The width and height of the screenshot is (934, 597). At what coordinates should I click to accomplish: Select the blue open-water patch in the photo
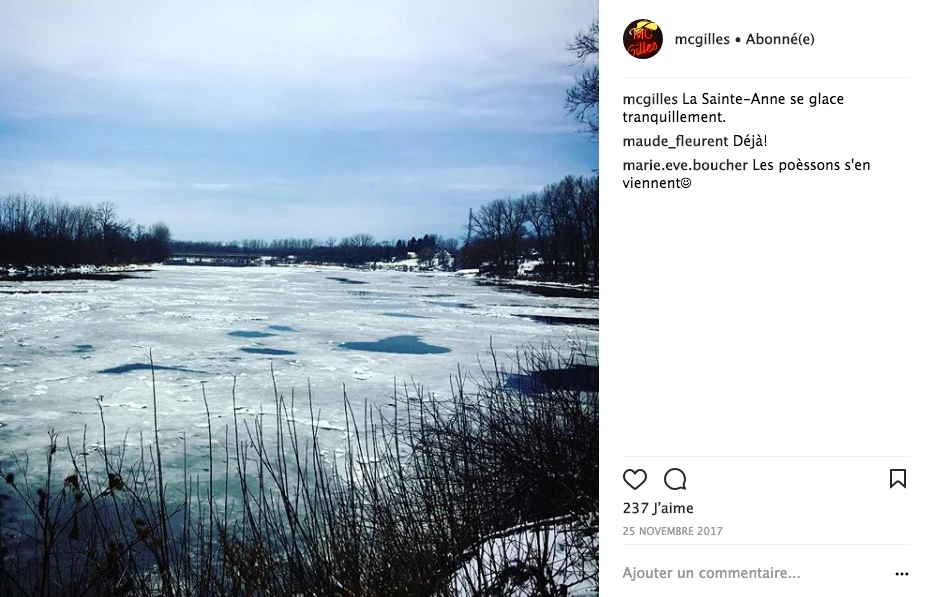point(394,345)
